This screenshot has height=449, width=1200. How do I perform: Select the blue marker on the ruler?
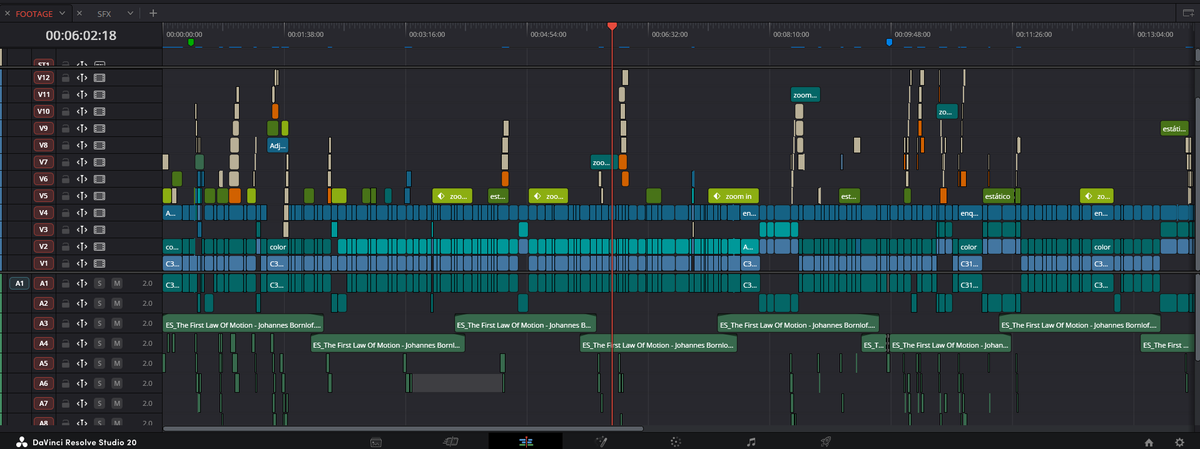point(889,42)
